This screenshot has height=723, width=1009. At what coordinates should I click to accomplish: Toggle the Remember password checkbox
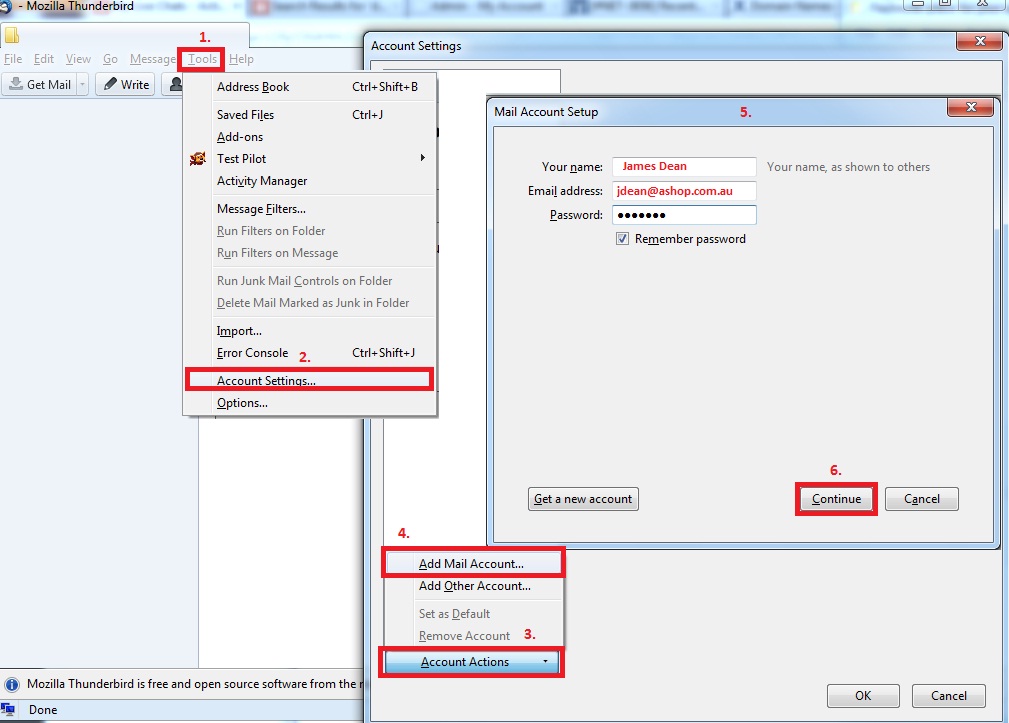(x=622, y=239)
